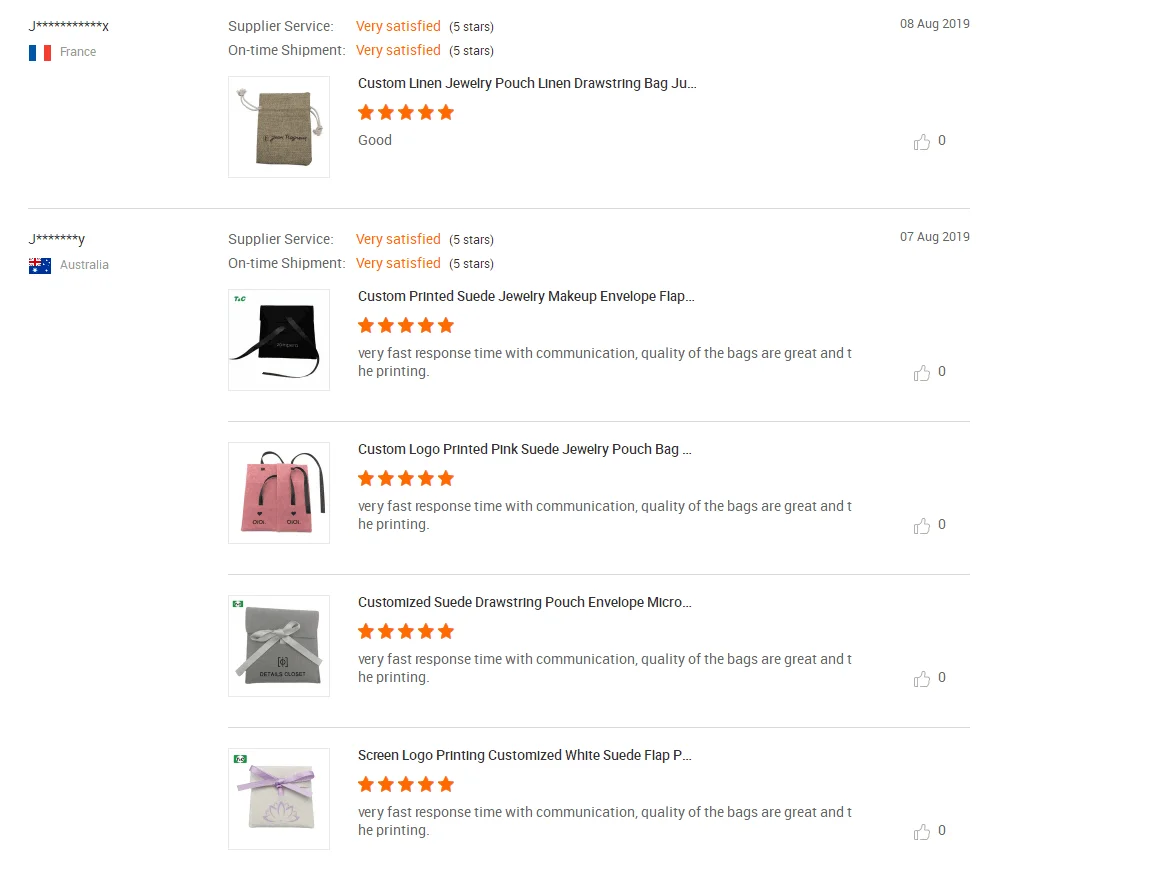Image resolution: width=1170 pixels, height=890 pixels.
Task: Click the France flag icon
Action: click(x=40, y=52)
